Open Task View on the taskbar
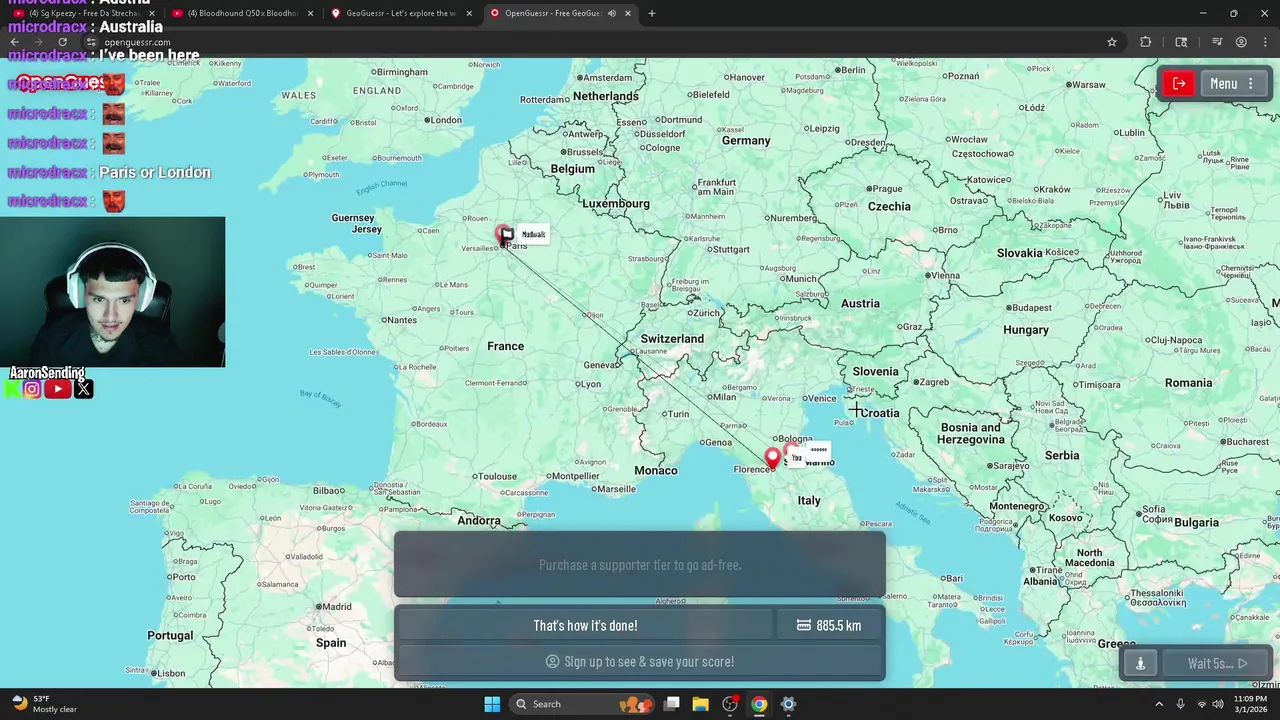 (x=672, y=704)
